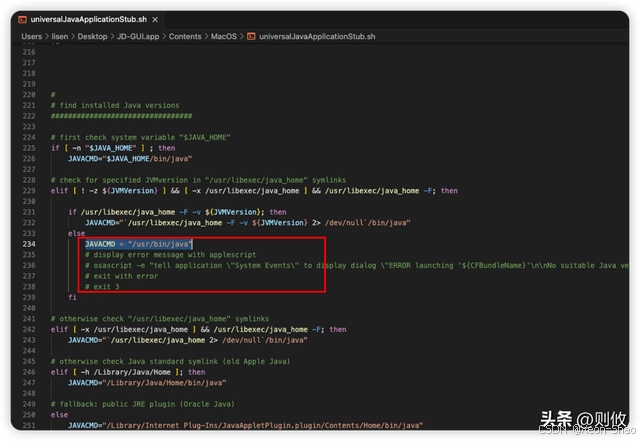Click line number 229 in gutter
Viewport: 640px width, 441px height.
[29, 191]
